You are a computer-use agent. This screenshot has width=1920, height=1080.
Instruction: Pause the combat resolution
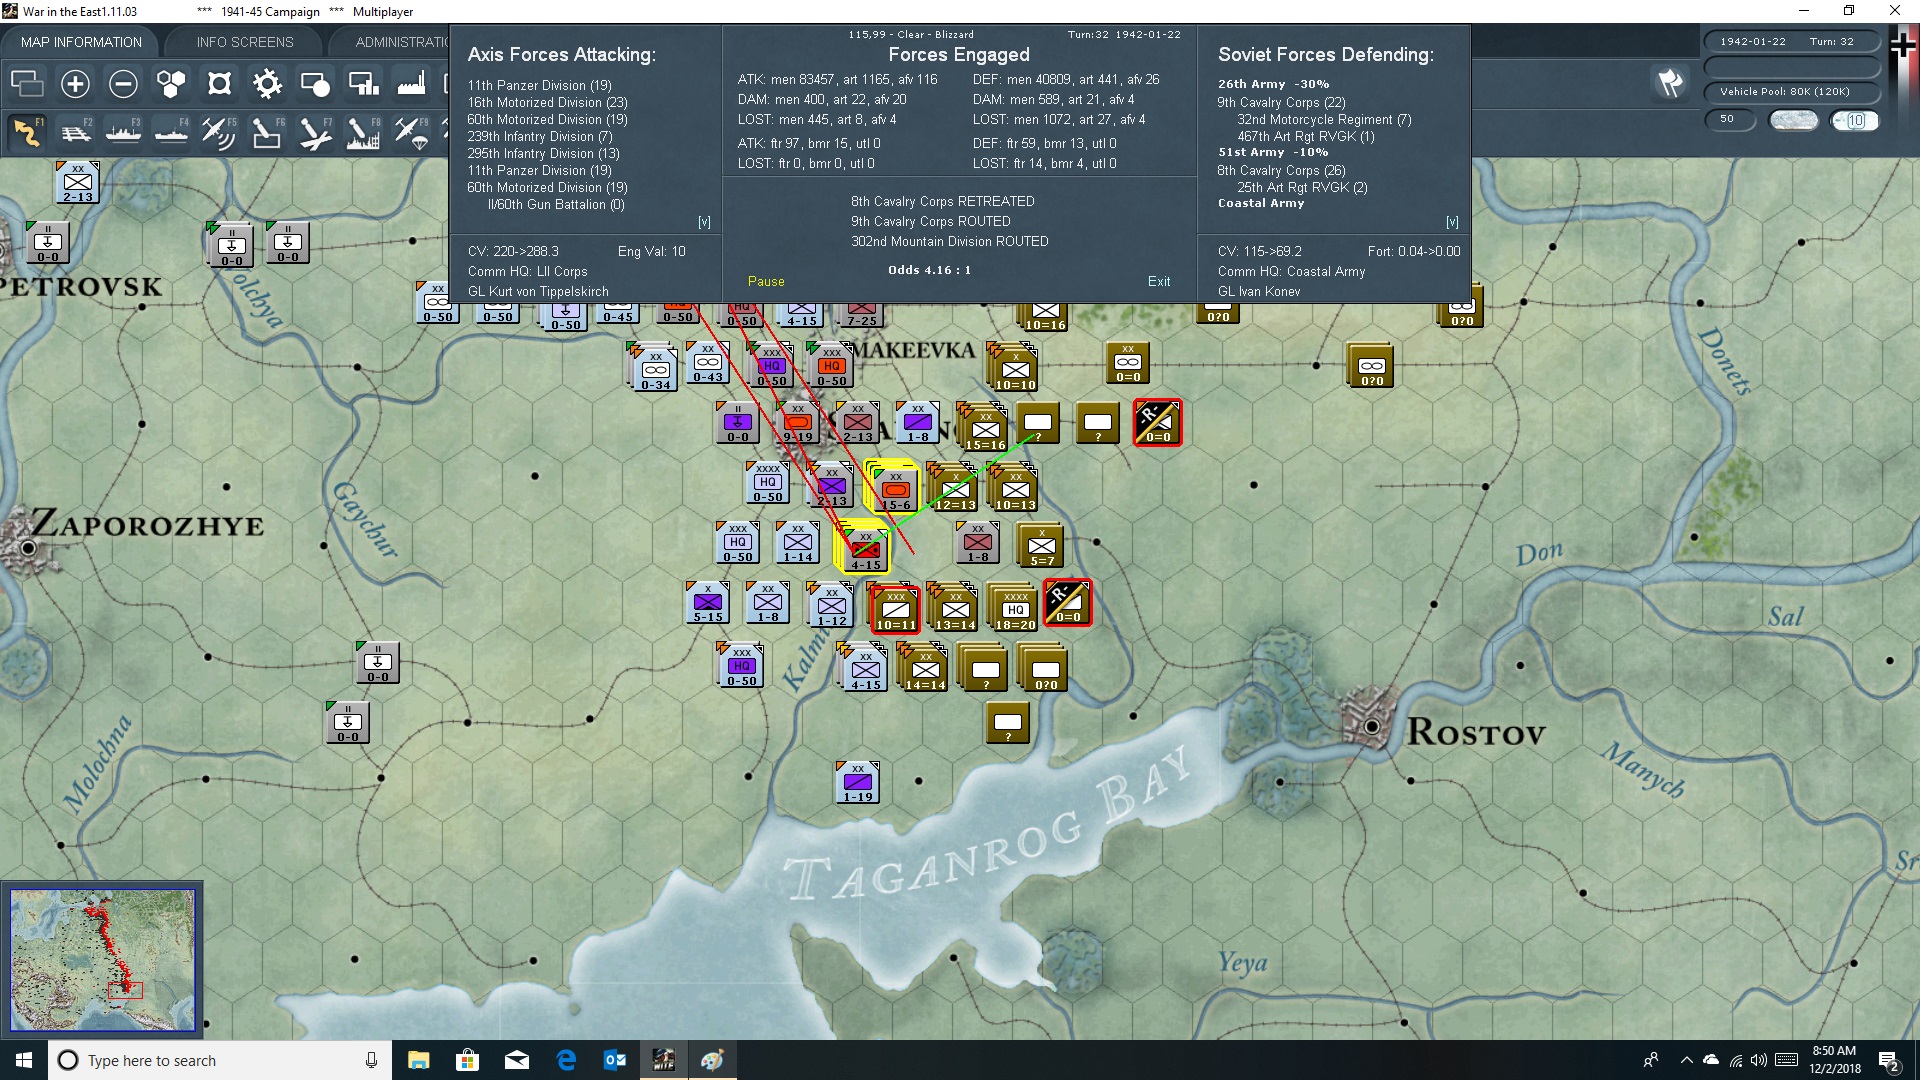pyautogui.click(x=766, y=282)
